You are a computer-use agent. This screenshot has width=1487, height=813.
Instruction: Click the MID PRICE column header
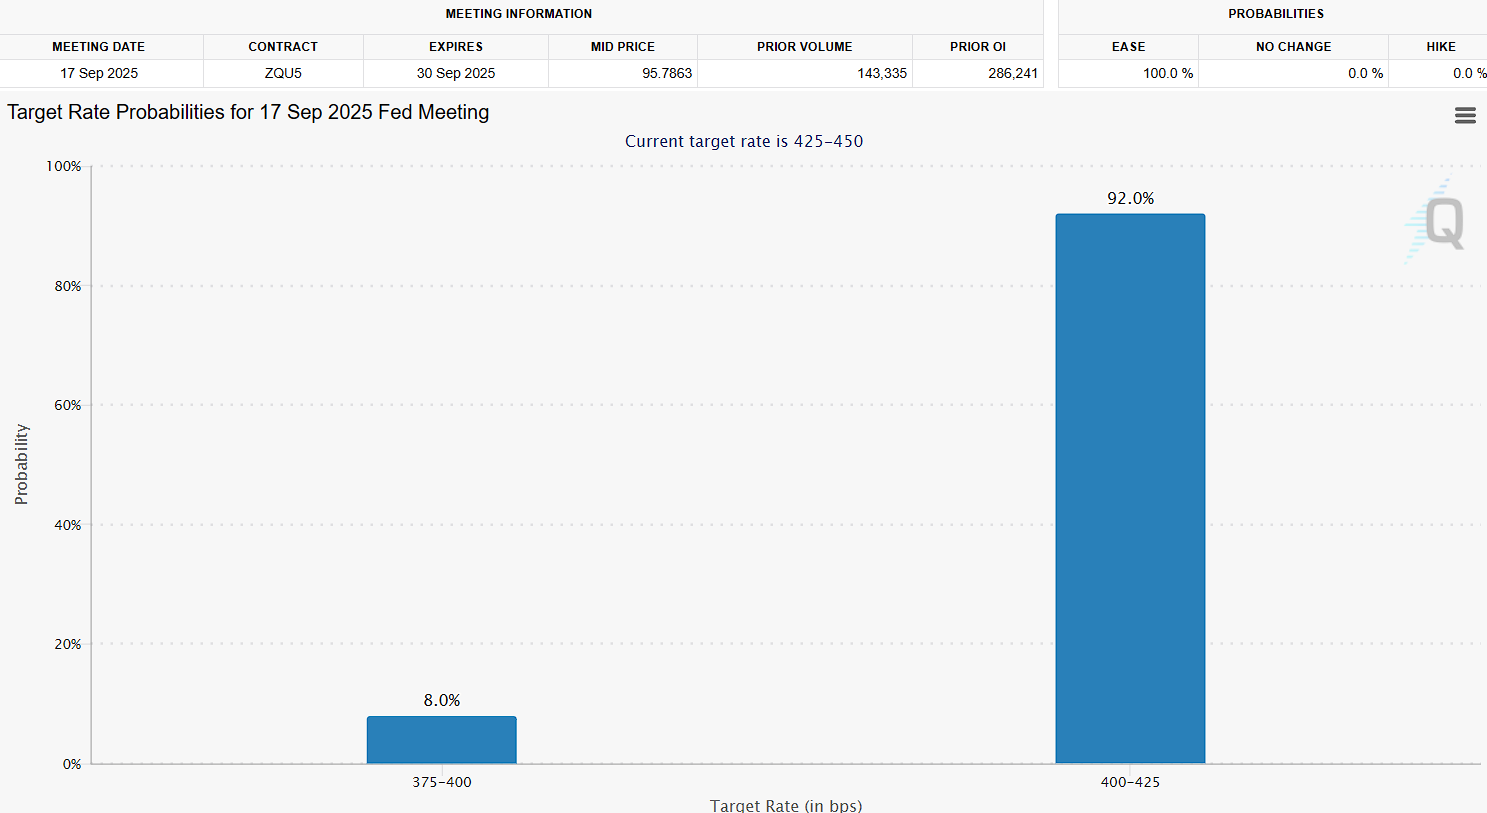click(x=622, y=47)
